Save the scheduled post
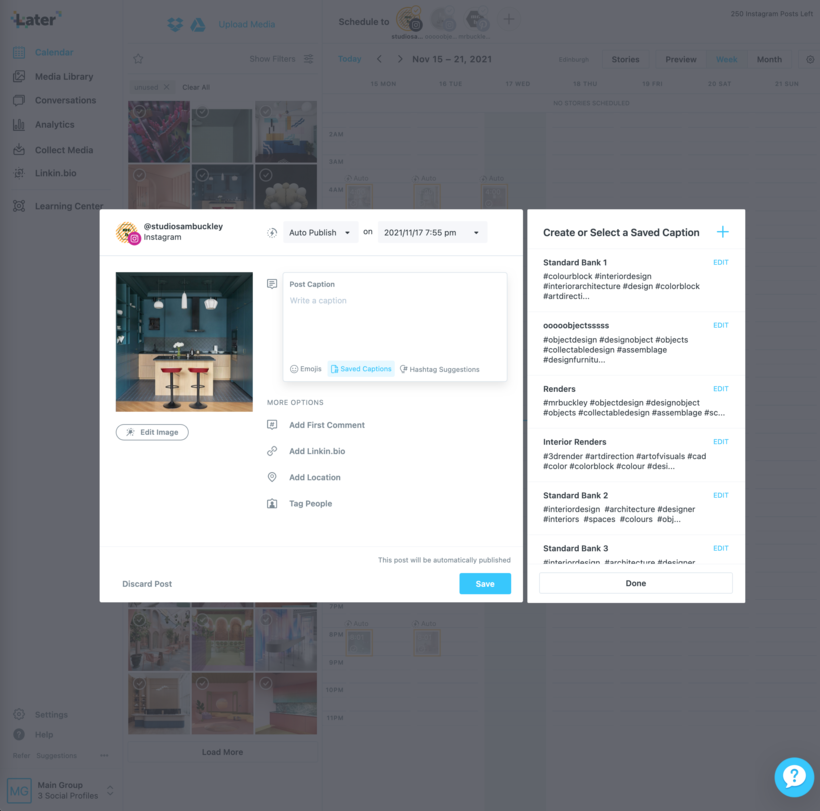The width and height of the screenshot is (820, 811). pyautogui.click(x=485, y=584)
